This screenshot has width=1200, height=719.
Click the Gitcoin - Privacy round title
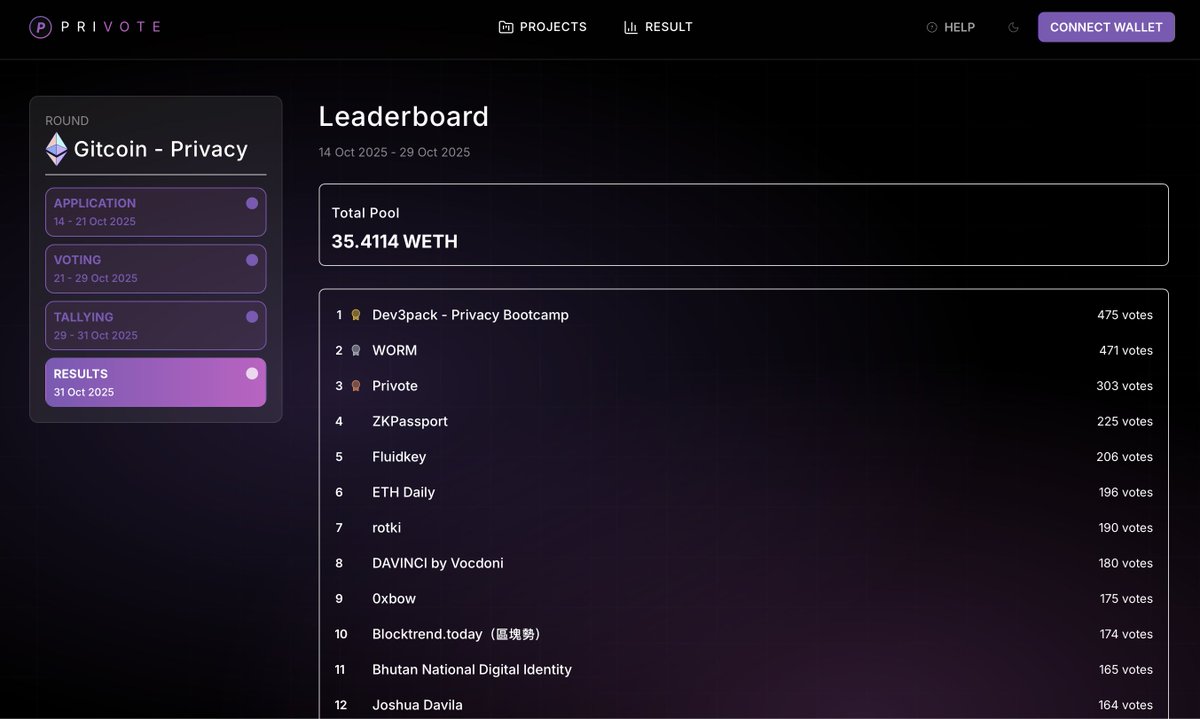click(160, 149)
